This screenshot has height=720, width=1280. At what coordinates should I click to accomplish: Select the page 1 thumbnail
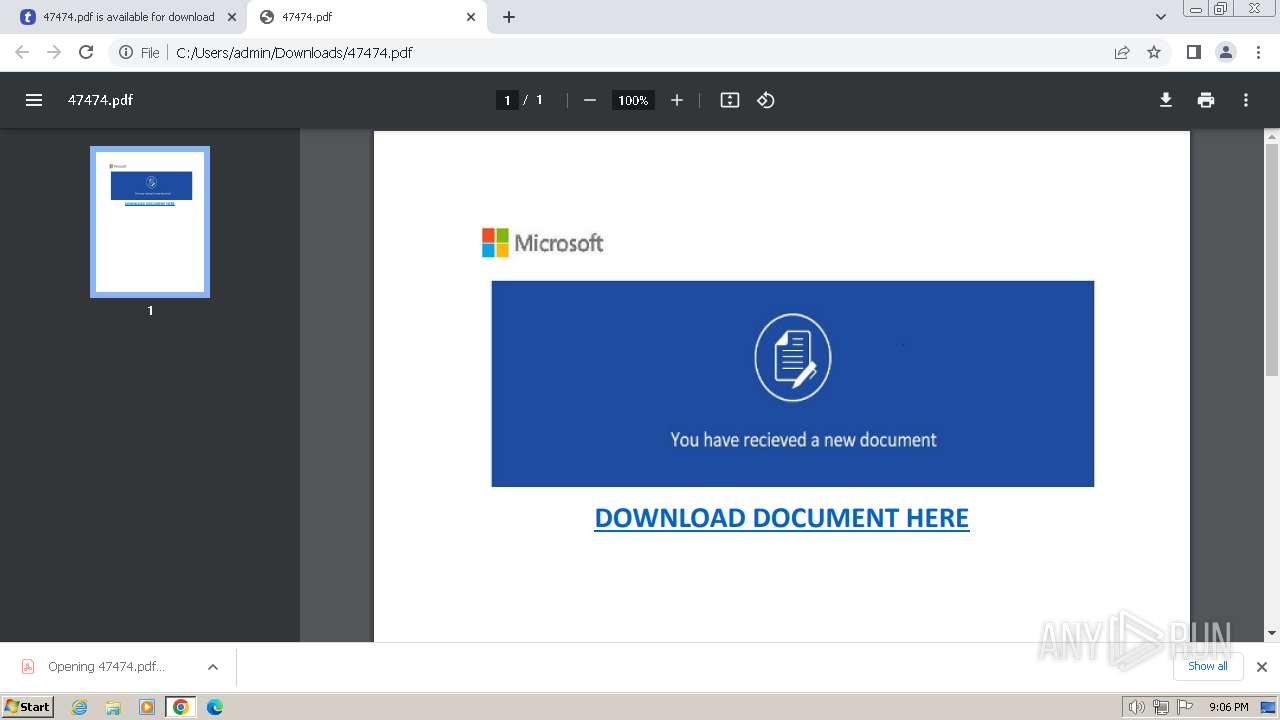pyautogui.click(x=150, y=222)
